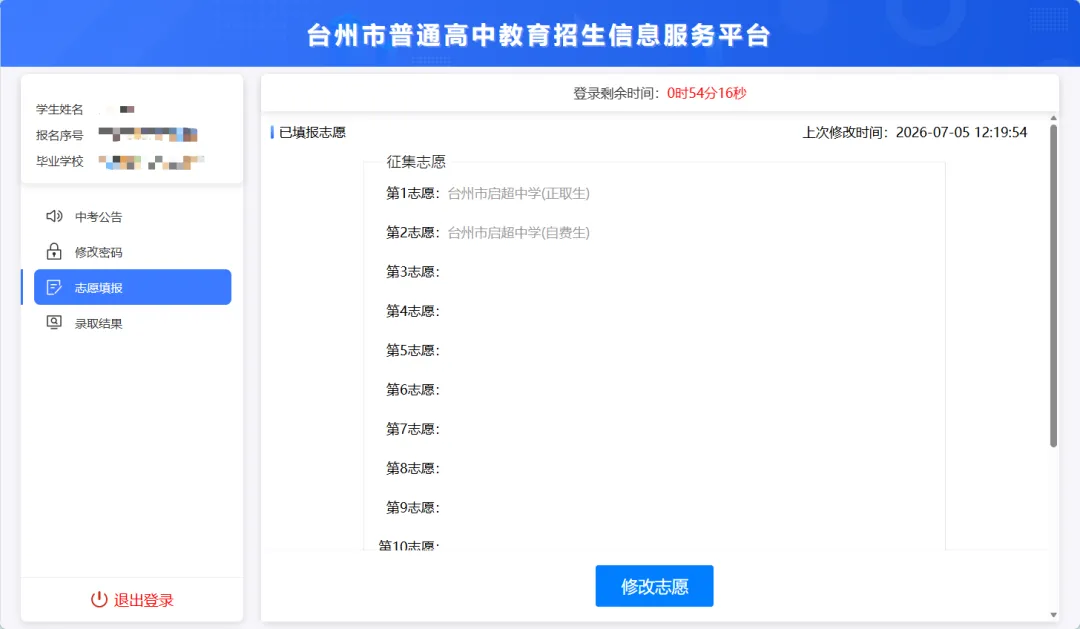Click the 修改志愿 button
This screenshot has width=1080, height=629.
coord(654,586)
